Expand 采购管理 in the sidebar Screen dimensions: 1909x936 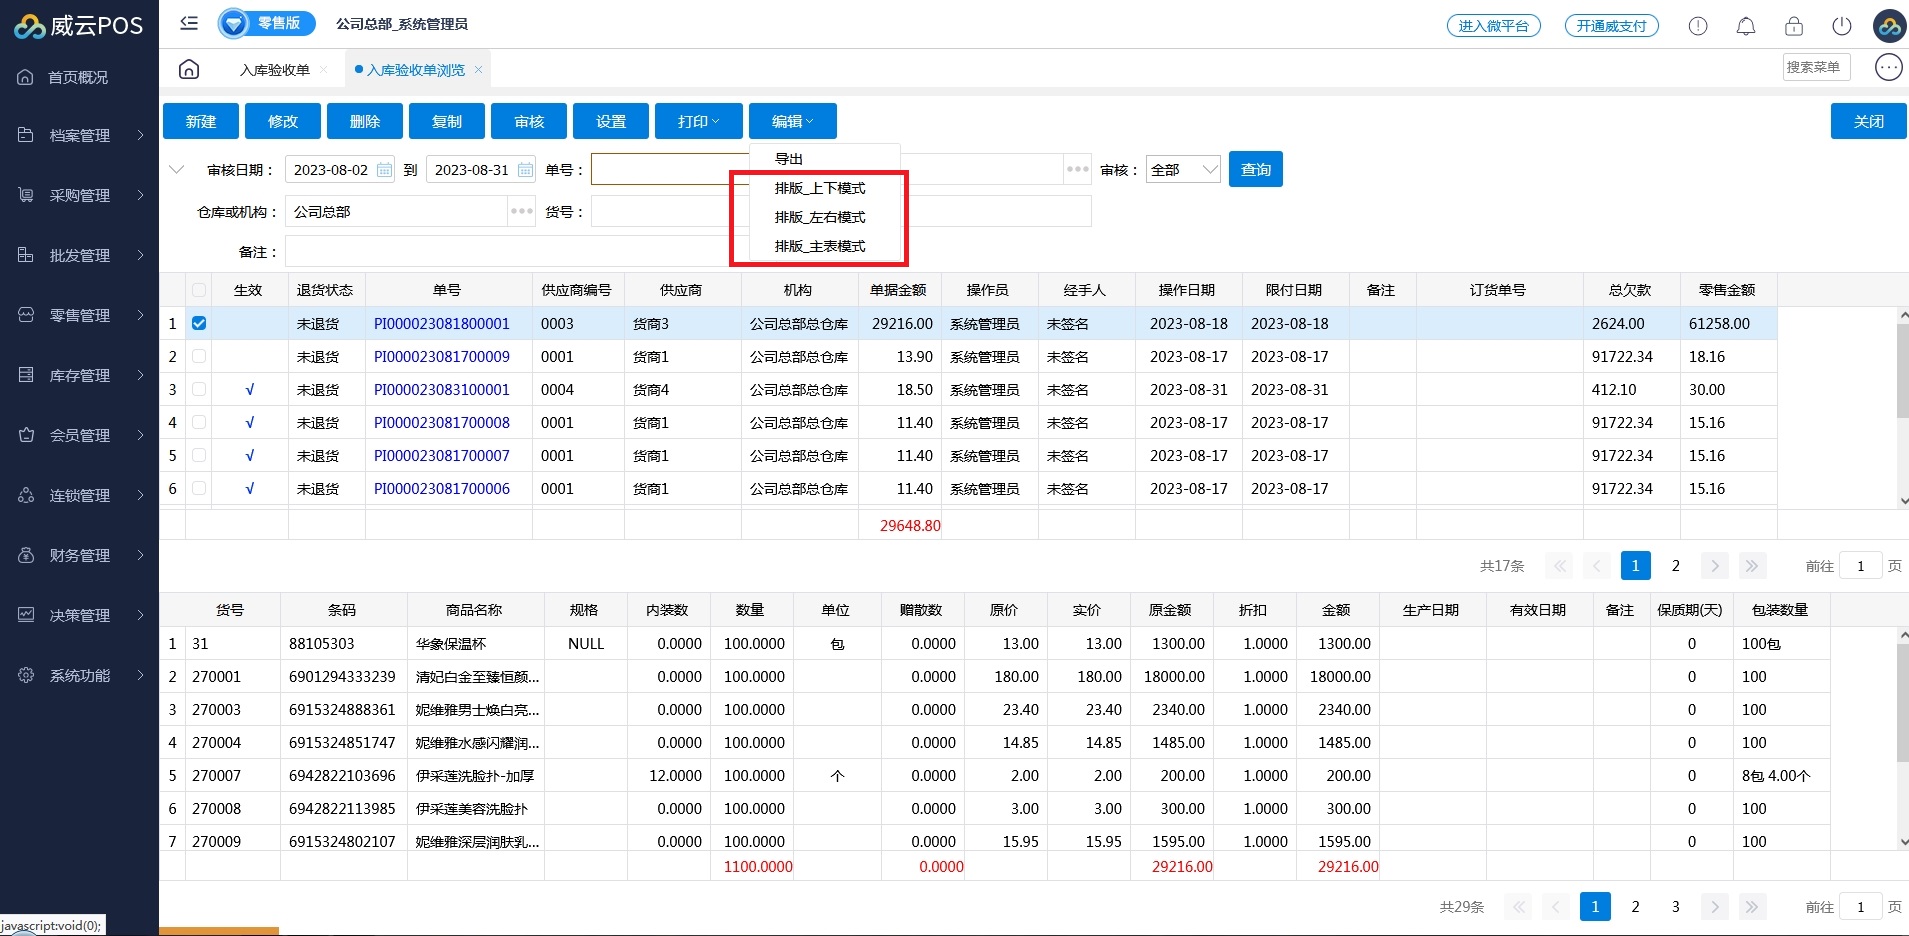click(x=80, y=195)
